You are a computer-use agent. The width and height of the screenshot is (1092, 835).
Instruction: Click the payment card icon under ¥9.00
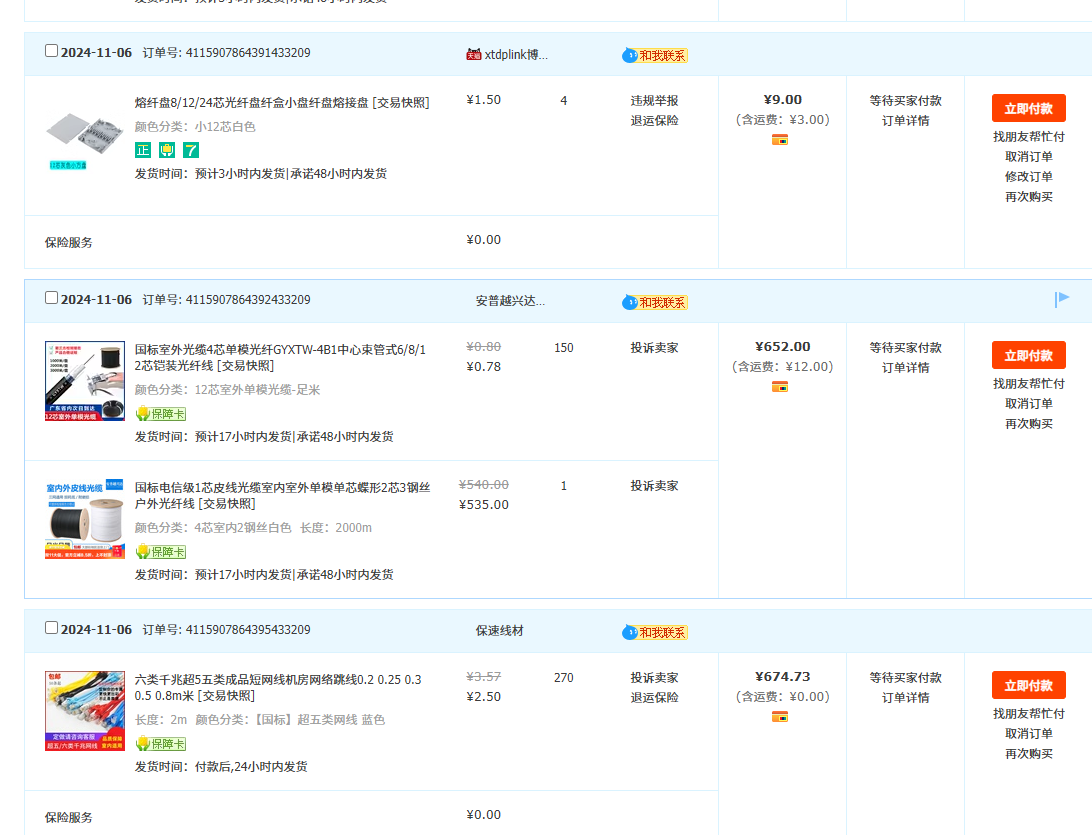click(780, 140)
